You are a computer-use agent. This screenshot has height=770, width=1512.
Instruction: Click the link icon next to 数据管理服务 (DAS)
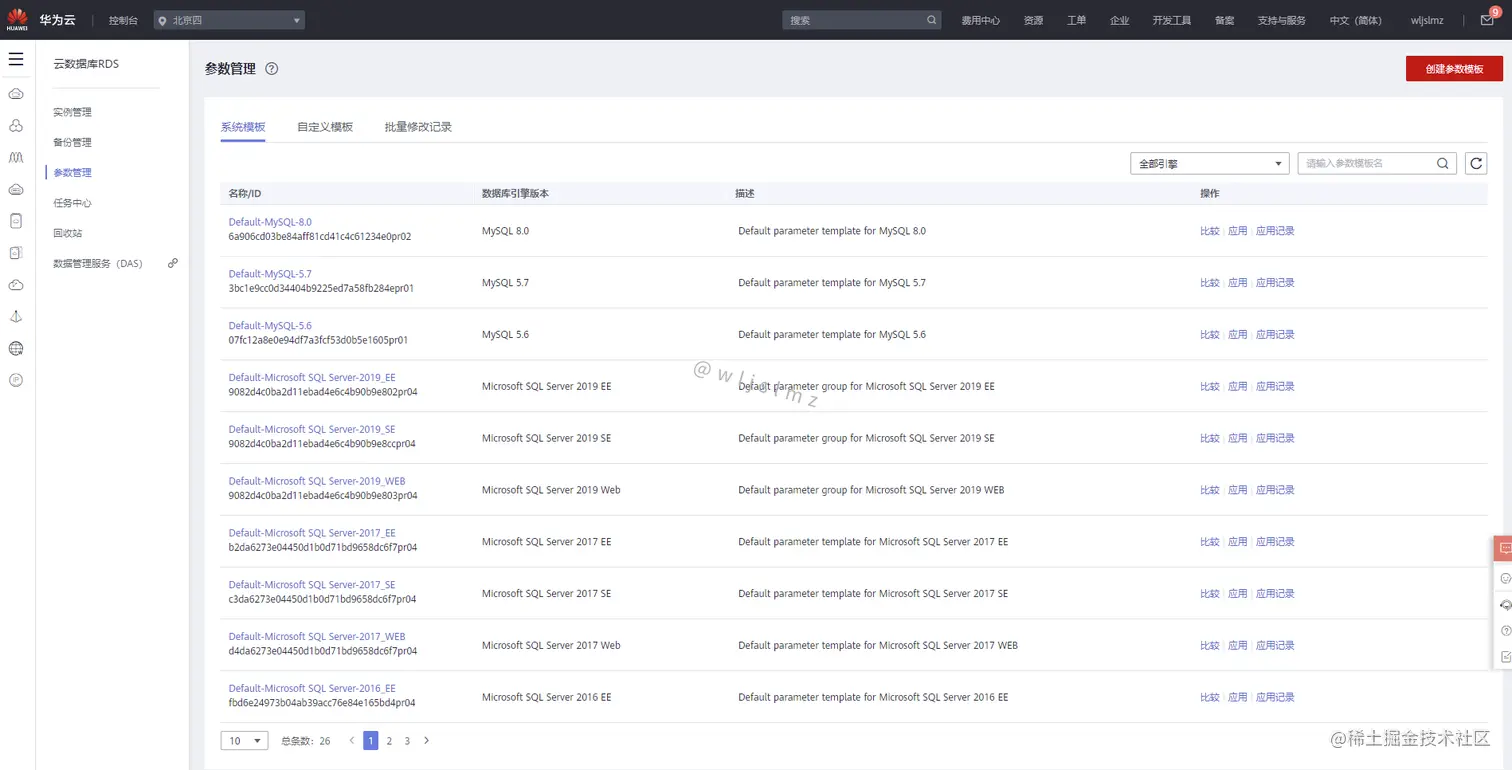173,263
